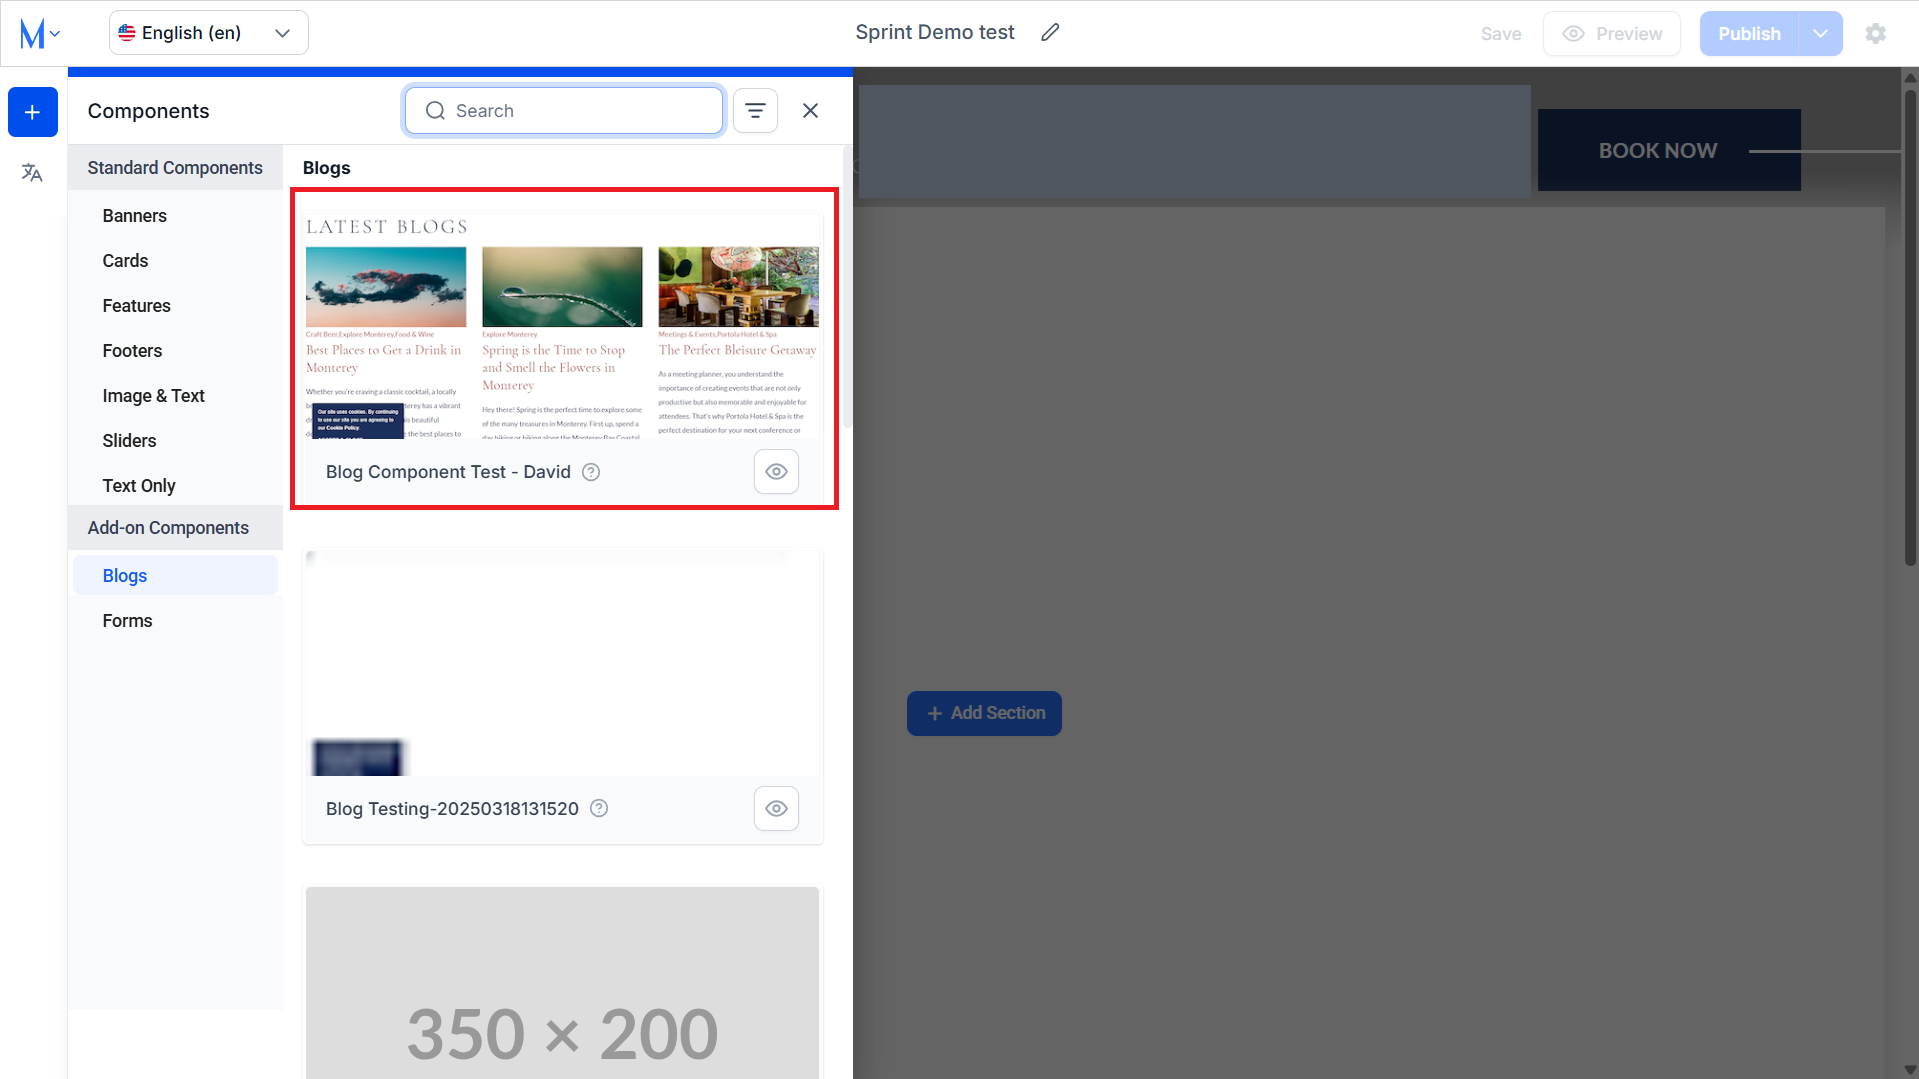The height and width of the screenshot is (1079, 1919).
Task: Select the Forms add-on category
Action: pyautogui.click(x=176, y=621)
